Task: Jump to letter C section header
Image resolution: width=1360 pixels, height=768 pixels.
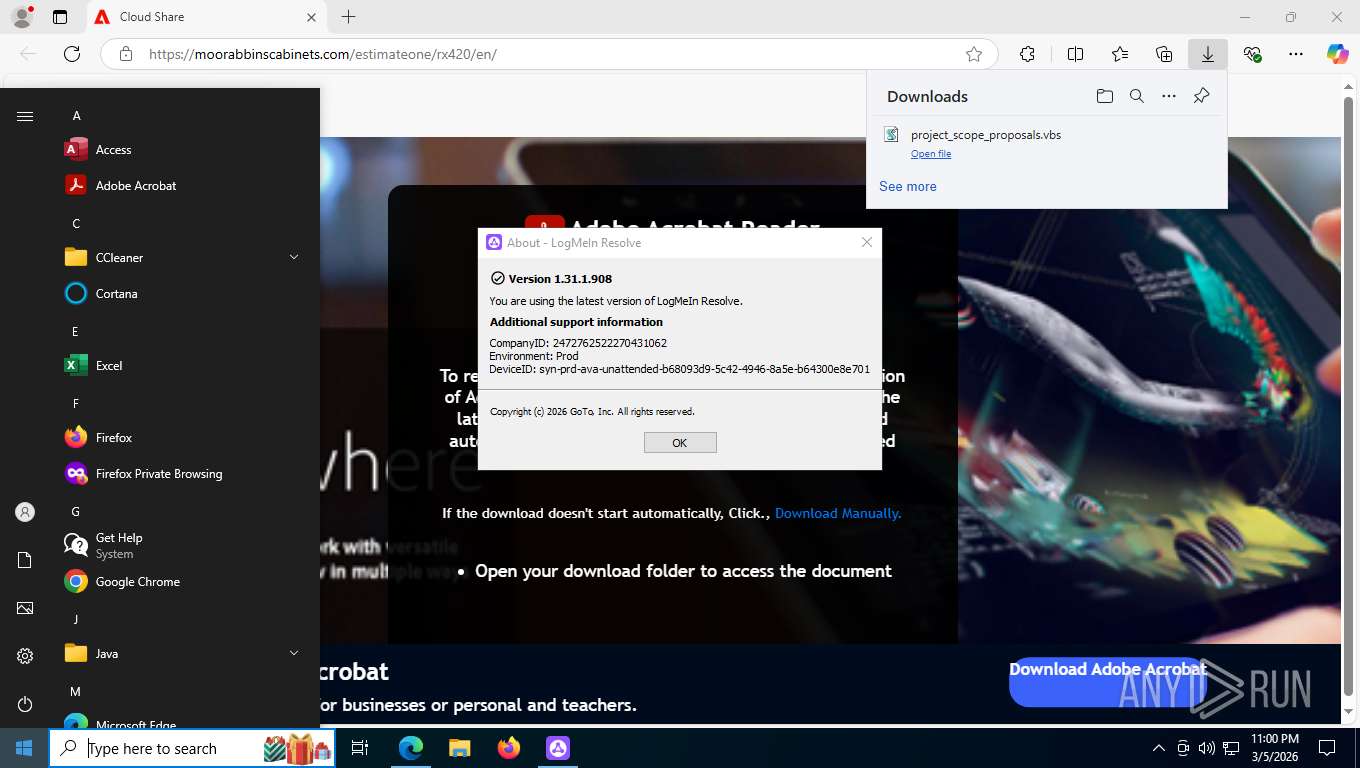Action: point(76,224)
